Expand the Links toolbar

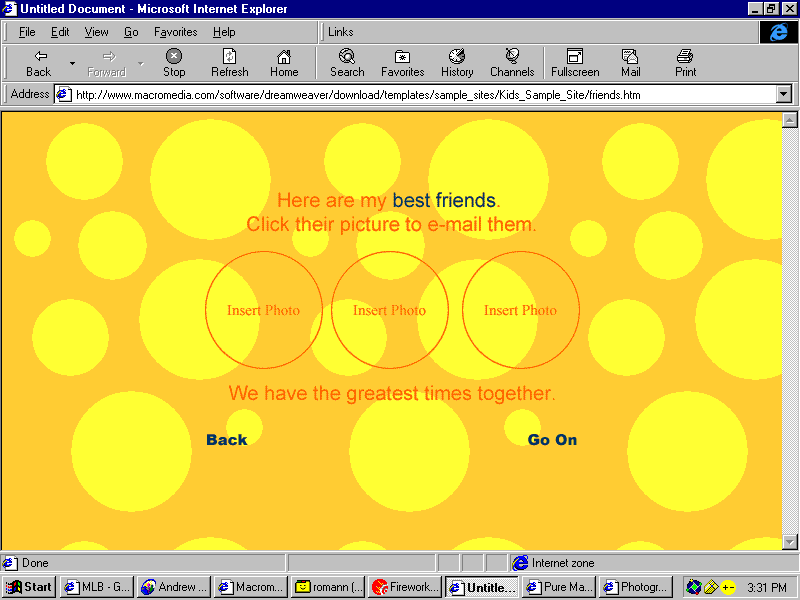click(x=340, y=32)
